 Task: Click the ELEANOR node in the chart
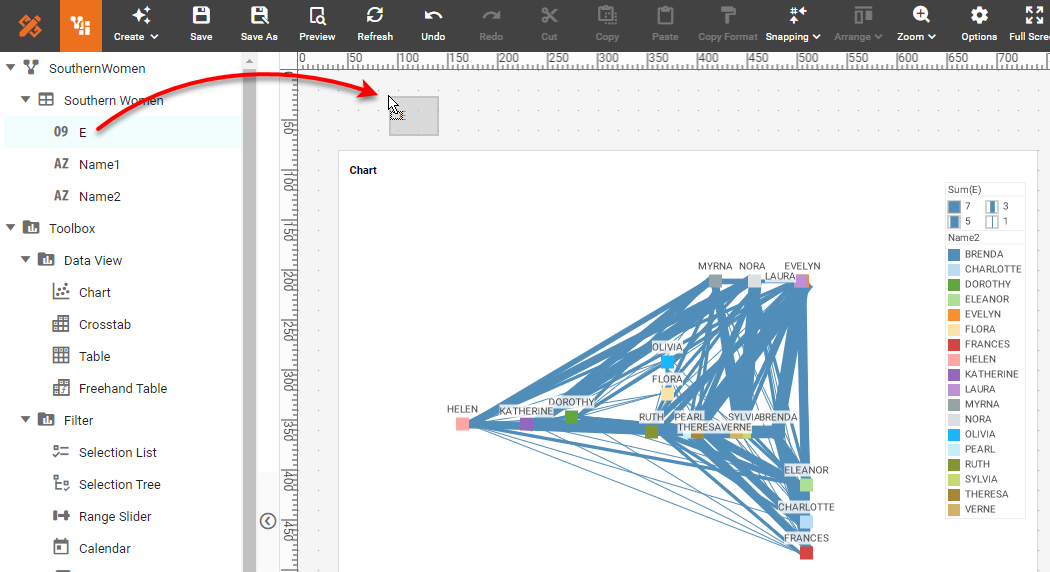pyautogui.click(x=806, y=484)
